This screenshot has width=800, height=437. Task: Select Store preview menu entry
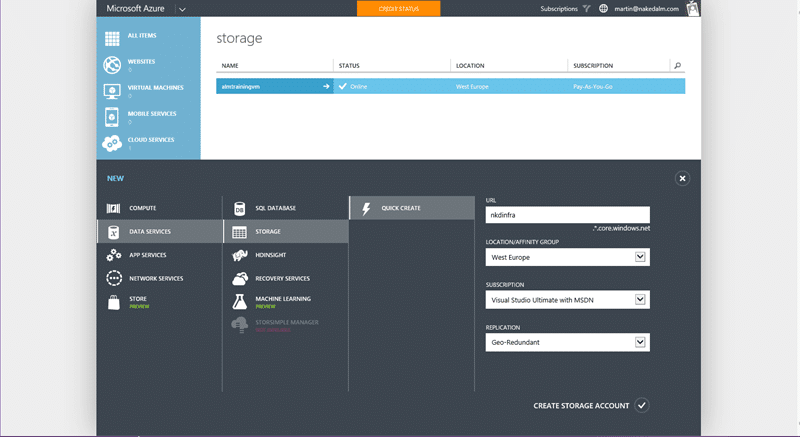[159, 302]
